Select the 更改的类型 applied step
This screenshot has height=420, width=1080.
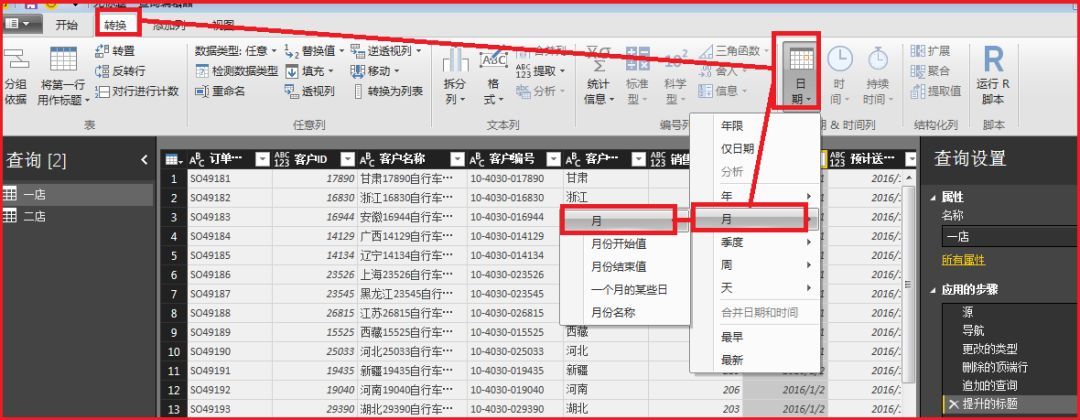[990, 349]
